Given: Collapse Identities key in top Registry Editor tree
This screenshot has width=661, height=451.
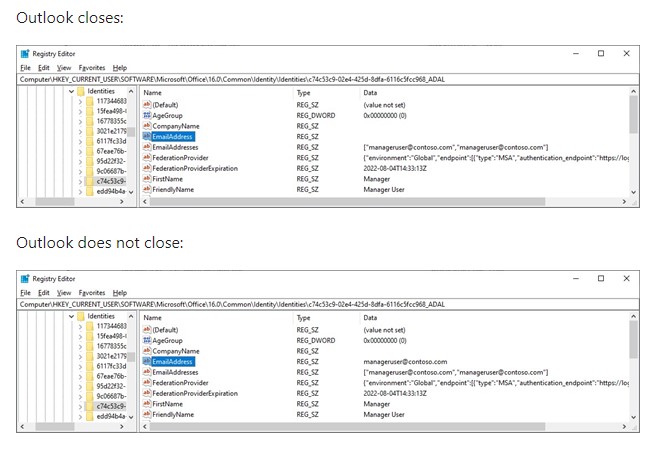Looking at the screenshot, I should (x=70, y=92).
